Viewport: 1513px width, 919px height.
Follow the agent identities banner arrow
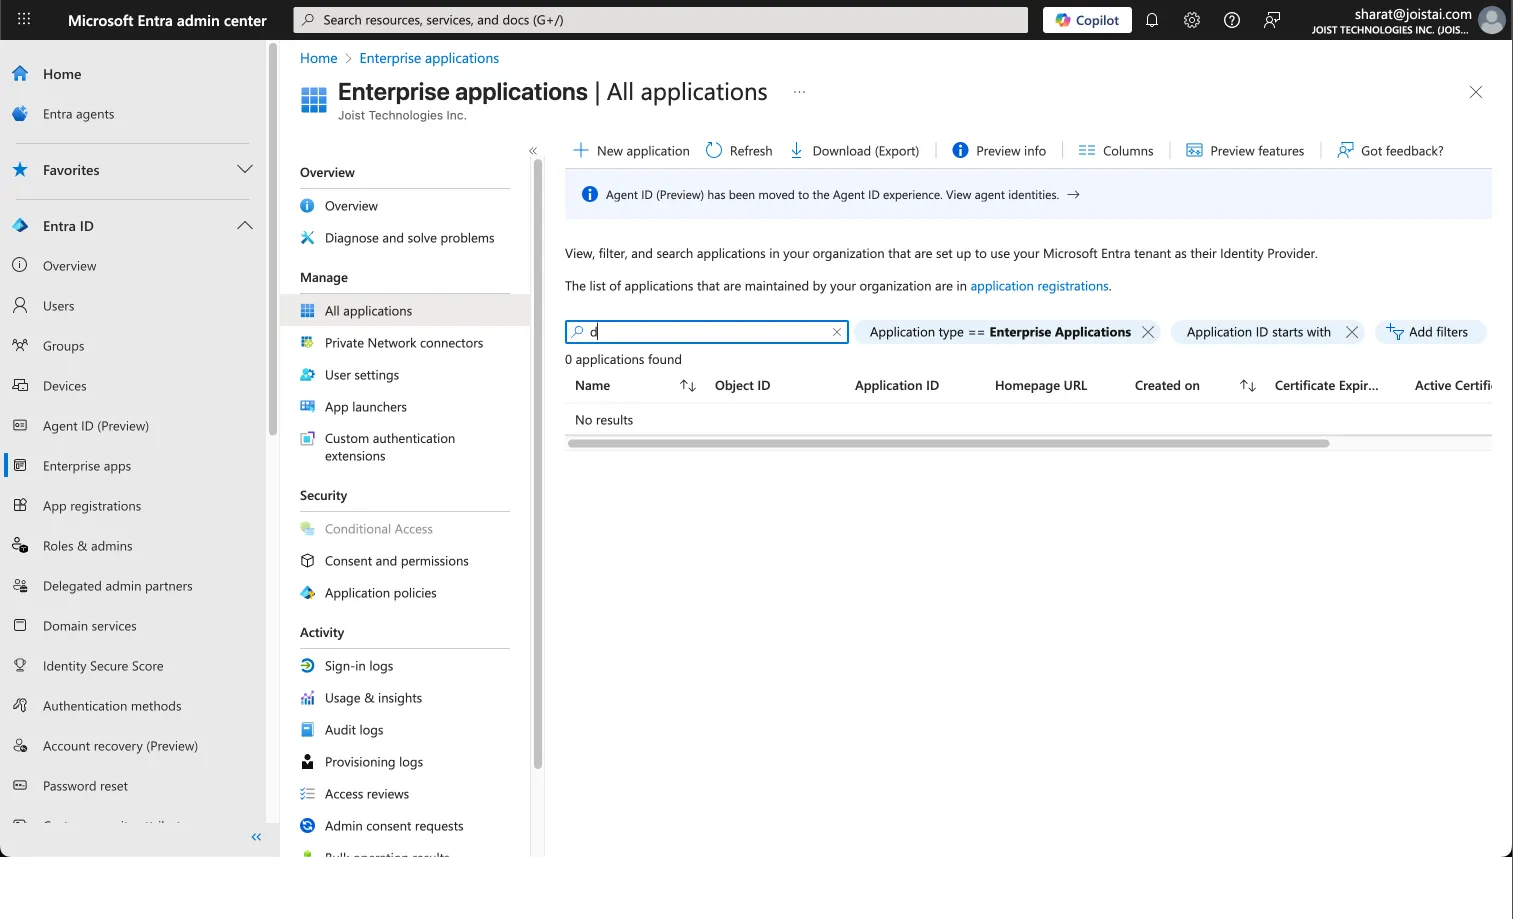click(x=1073, y=195)
